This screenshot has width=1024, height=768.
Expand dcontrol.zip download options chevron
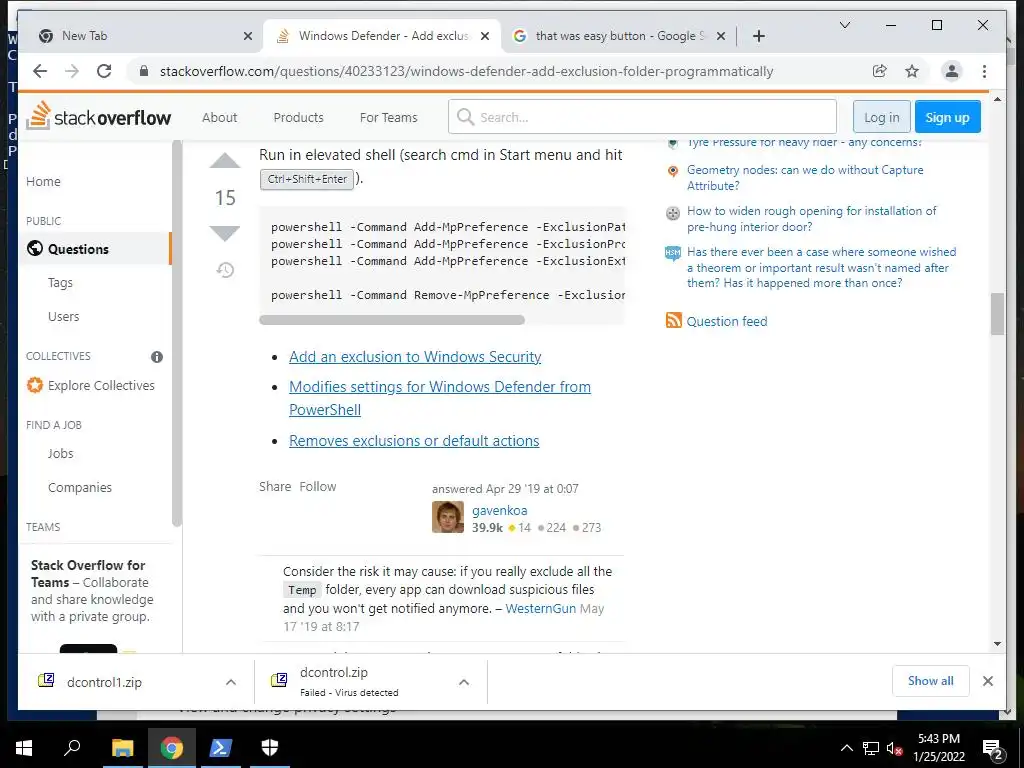click(x=464, y=682)
